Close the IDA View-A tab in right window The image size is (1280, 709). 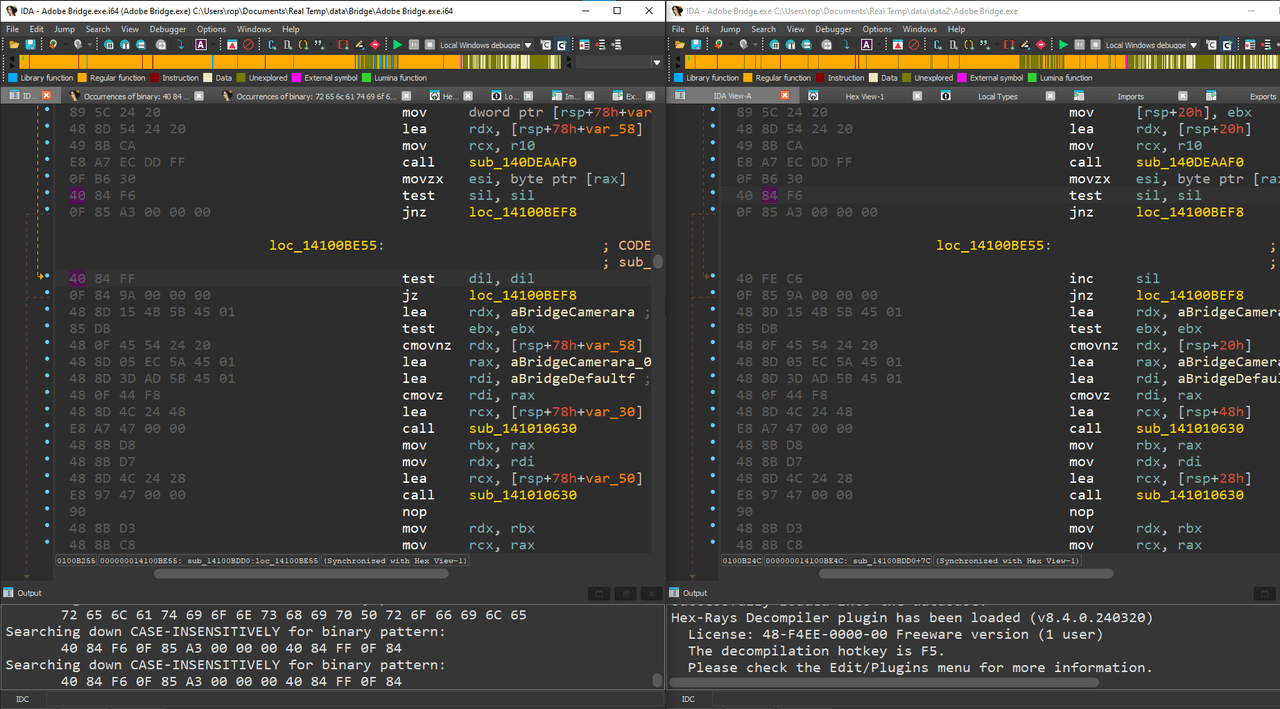pos(784,96)
